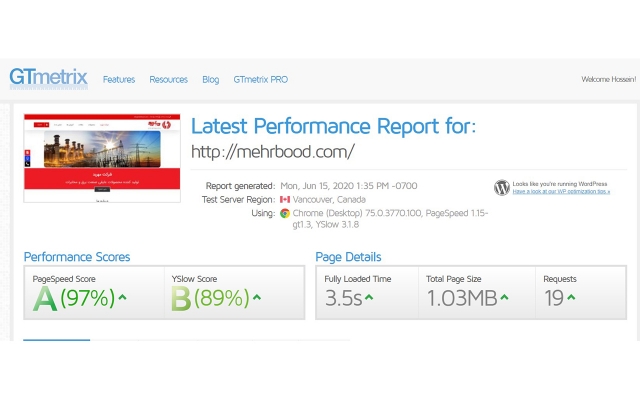This screenshot has width=640, height=400.
Task: Click the PageSpeed grade A (97%)
Action: (x=74, y=298)
